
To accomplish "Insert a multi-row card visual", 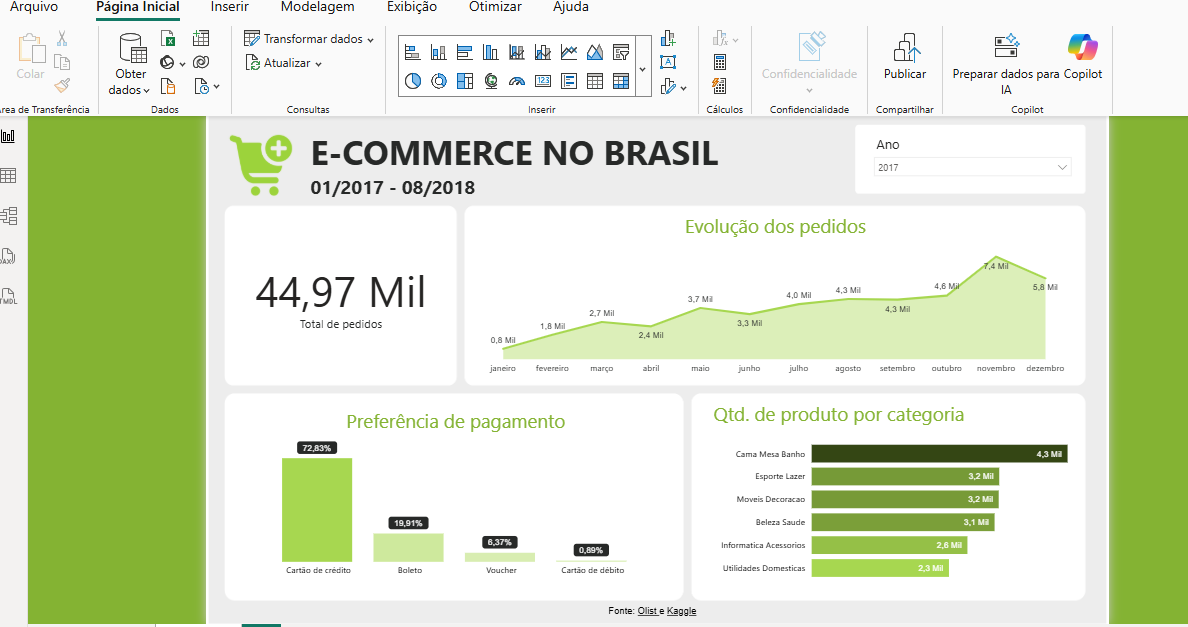I will coord(569,81).
